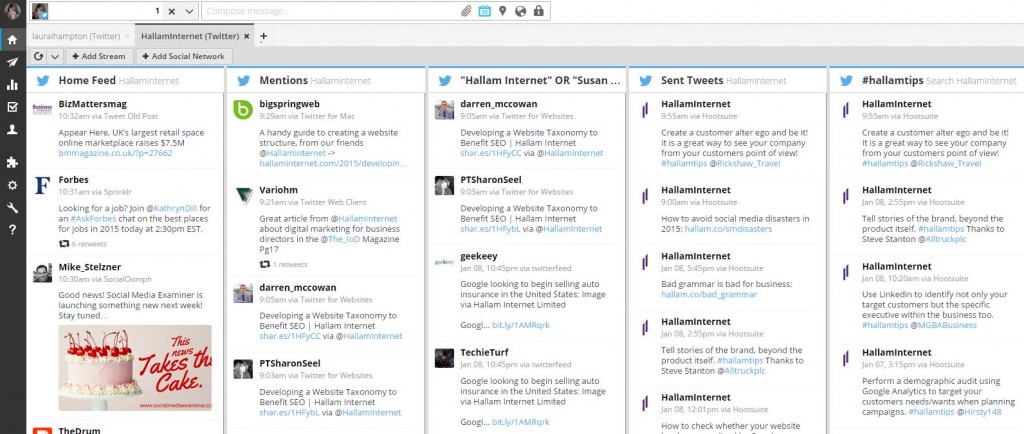Click the Twitter bird icon of Sent Tweets
Screen dimensions: 1024x434
coord(645,81)
